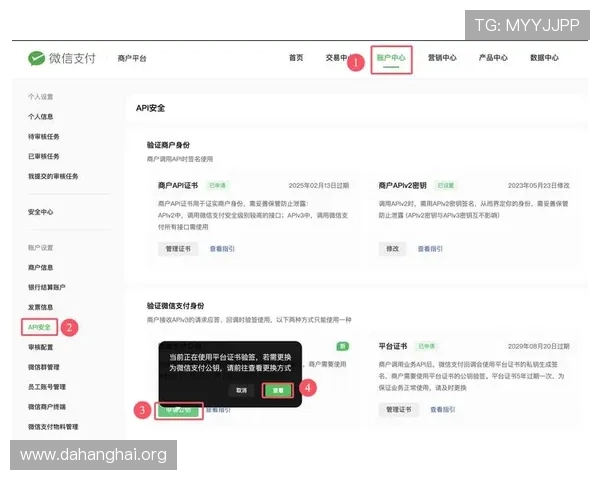The width and height of the screenshot is (600, 480).
Task: Open 安全中心 in the sidebar
Action: pyautogui.click(x=41, y=212)
